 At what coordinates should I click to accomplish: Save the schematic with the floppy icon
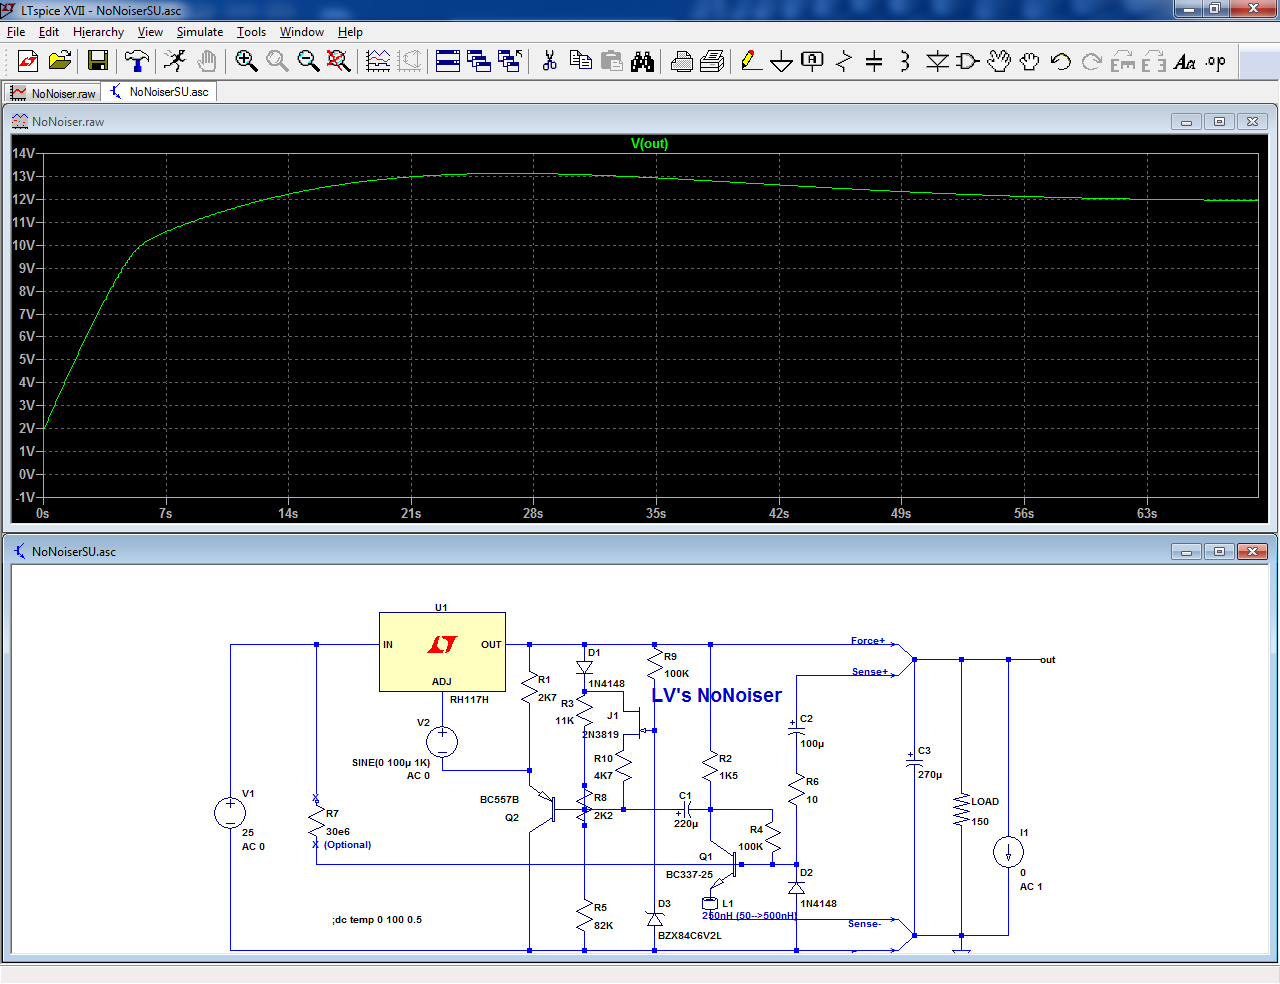click(x=97, y=62)
